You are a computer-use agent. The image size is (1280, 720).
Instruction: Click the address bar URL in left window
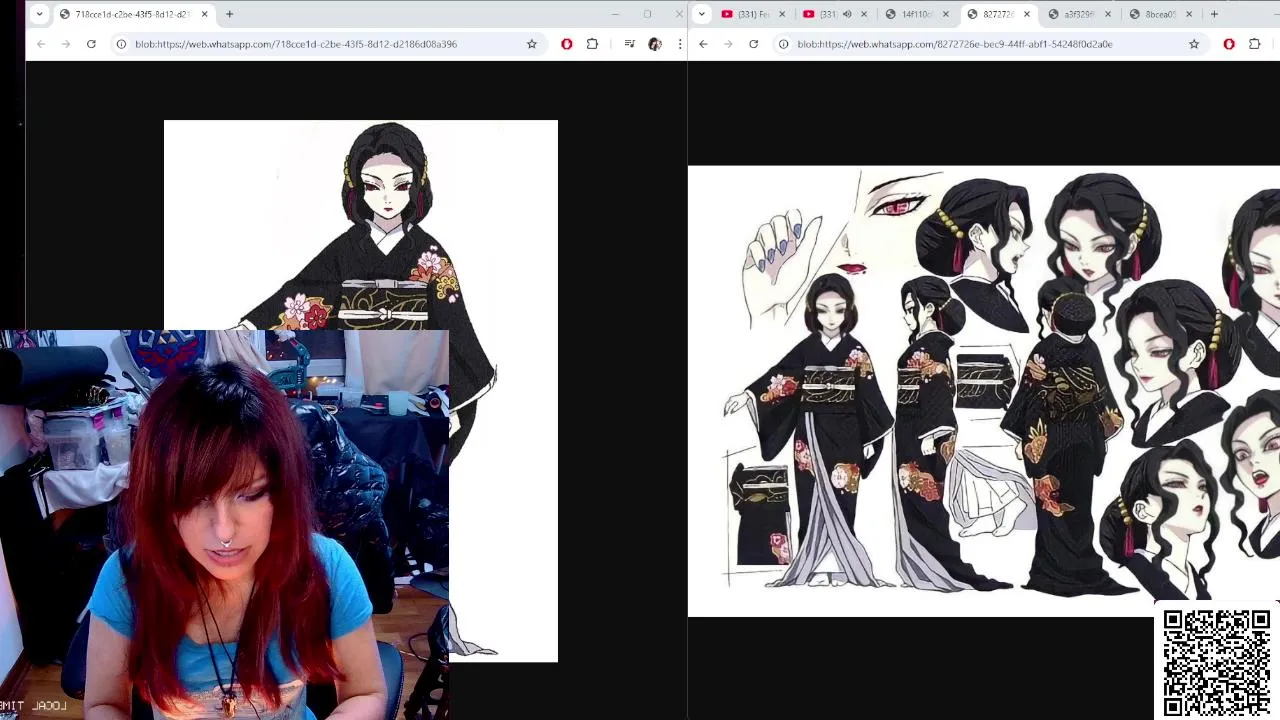coord(296,44)
